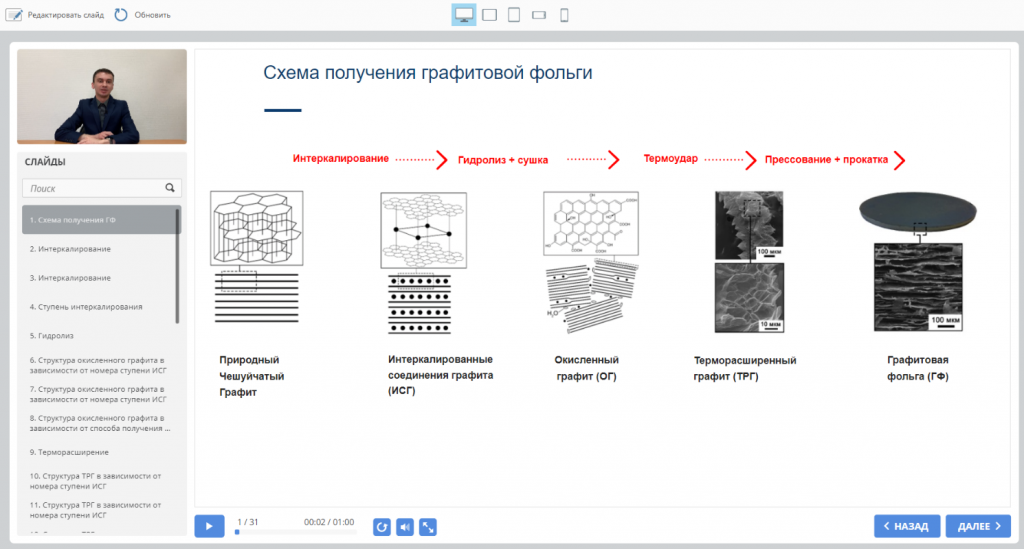Click the refresh circular arrow icon
The height and width of the screenshot is (549, 1024).
121,14
